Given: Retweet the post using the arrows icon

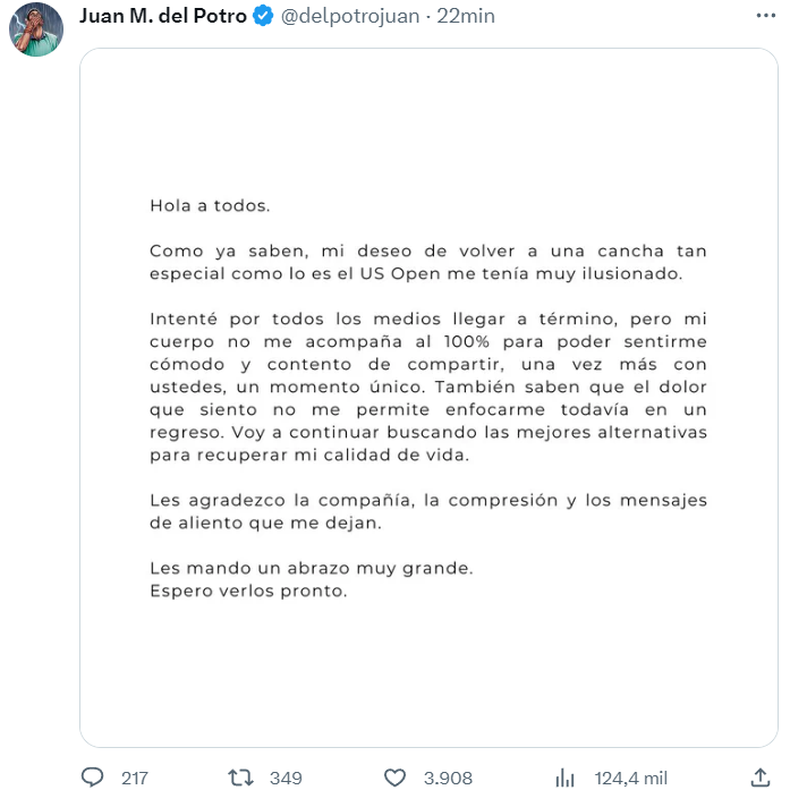Looking at the screenshot, I should coord(241,777).
